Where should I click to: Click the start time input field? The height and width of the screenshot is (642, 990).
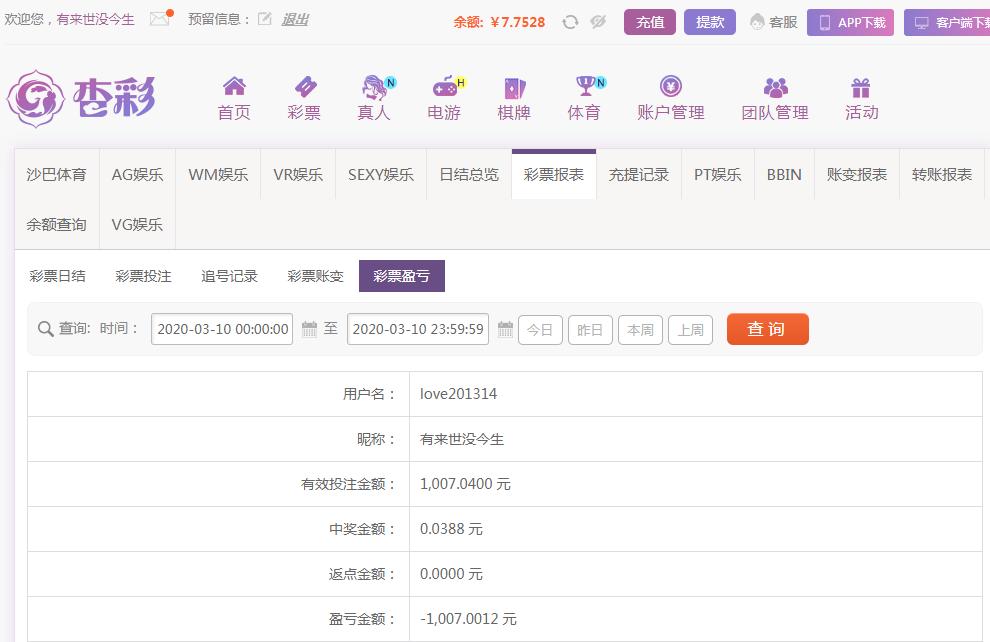(x=222, y=329)
